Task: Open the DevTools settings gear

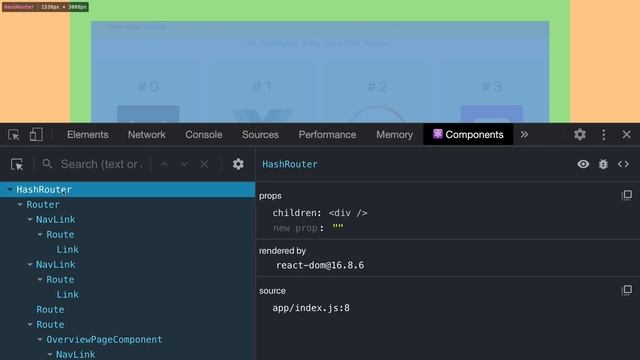Action: pyautogui.click(x=580, y=134)
